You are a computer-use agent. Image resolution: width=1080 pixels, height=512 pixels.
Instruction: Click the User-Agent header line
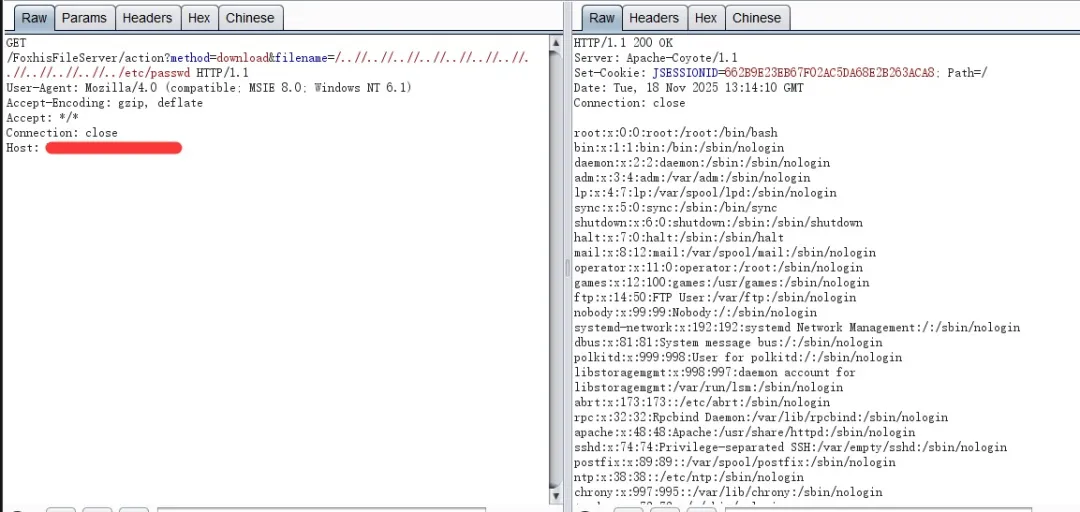(208, 88)
